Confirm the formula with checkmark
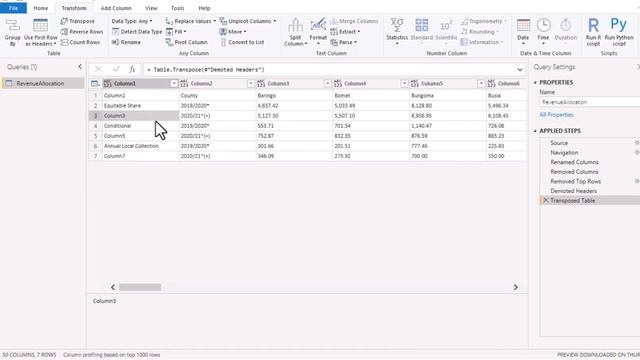 coord(116,69)
